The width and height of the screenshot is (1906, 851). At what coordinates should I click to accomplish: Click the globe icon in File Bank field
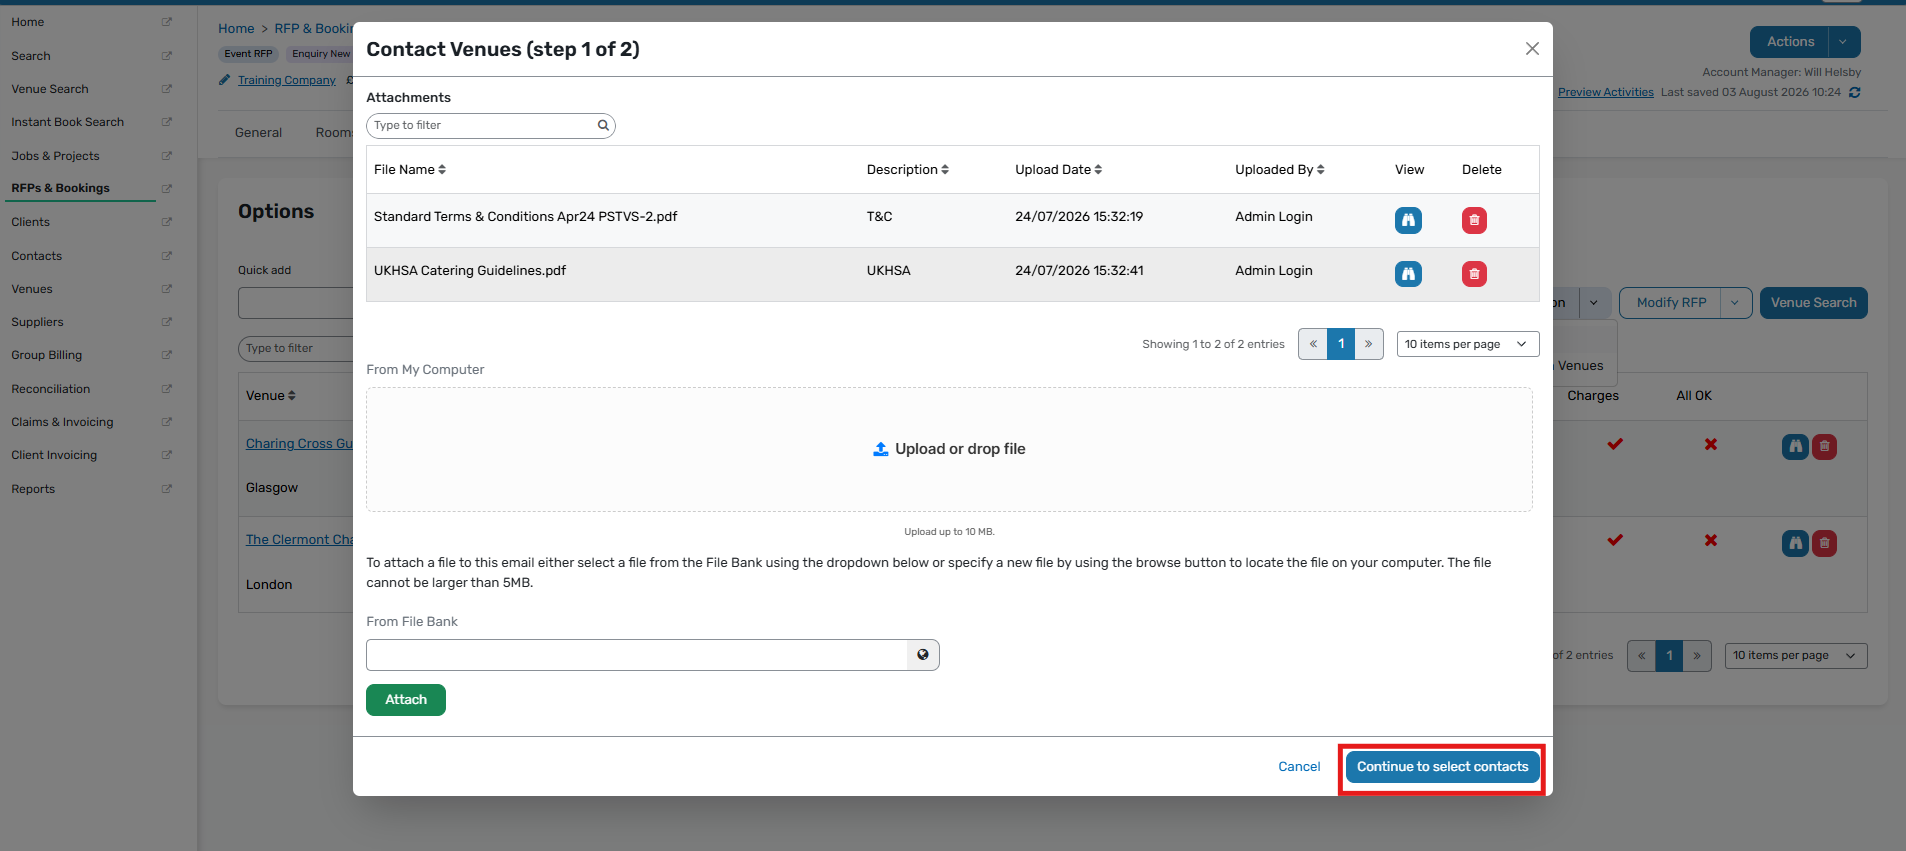923,655
